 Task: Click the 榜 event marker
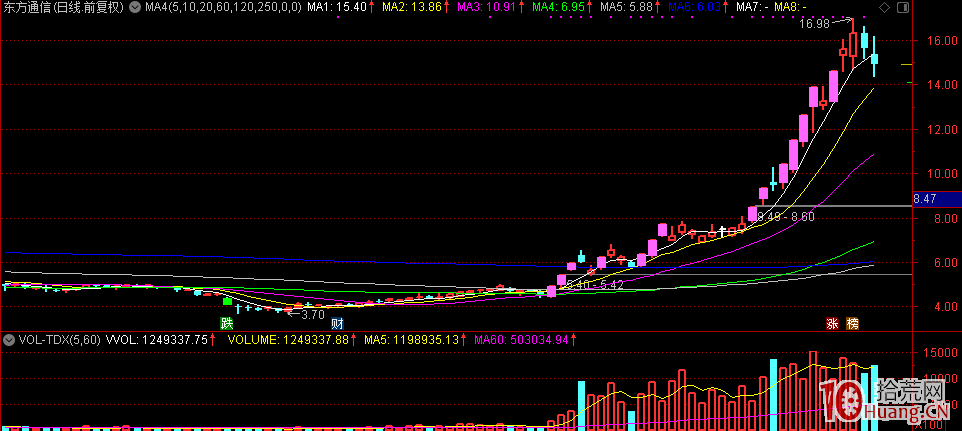[x=852, y=323]
